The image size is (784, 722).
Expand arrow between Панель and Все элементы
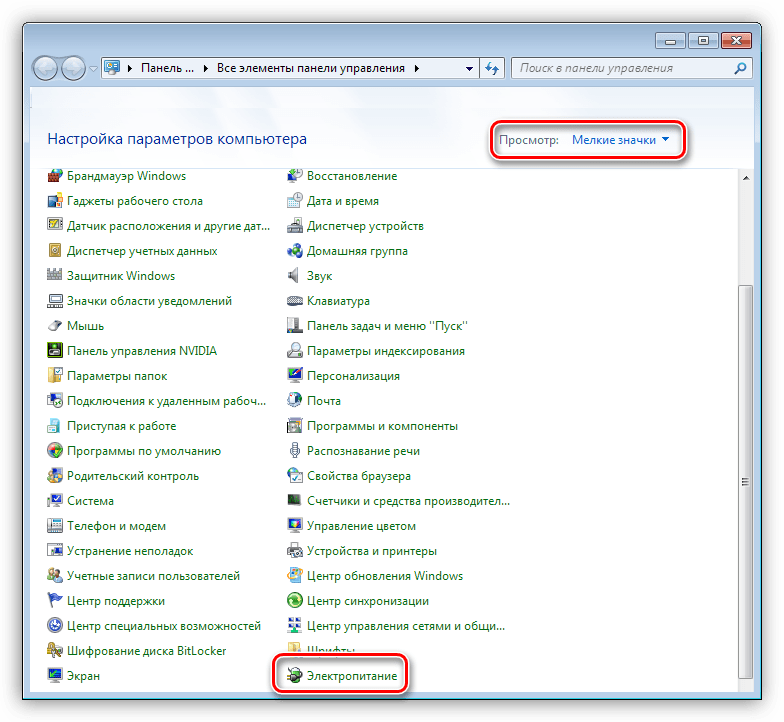(x=206, y=68)
